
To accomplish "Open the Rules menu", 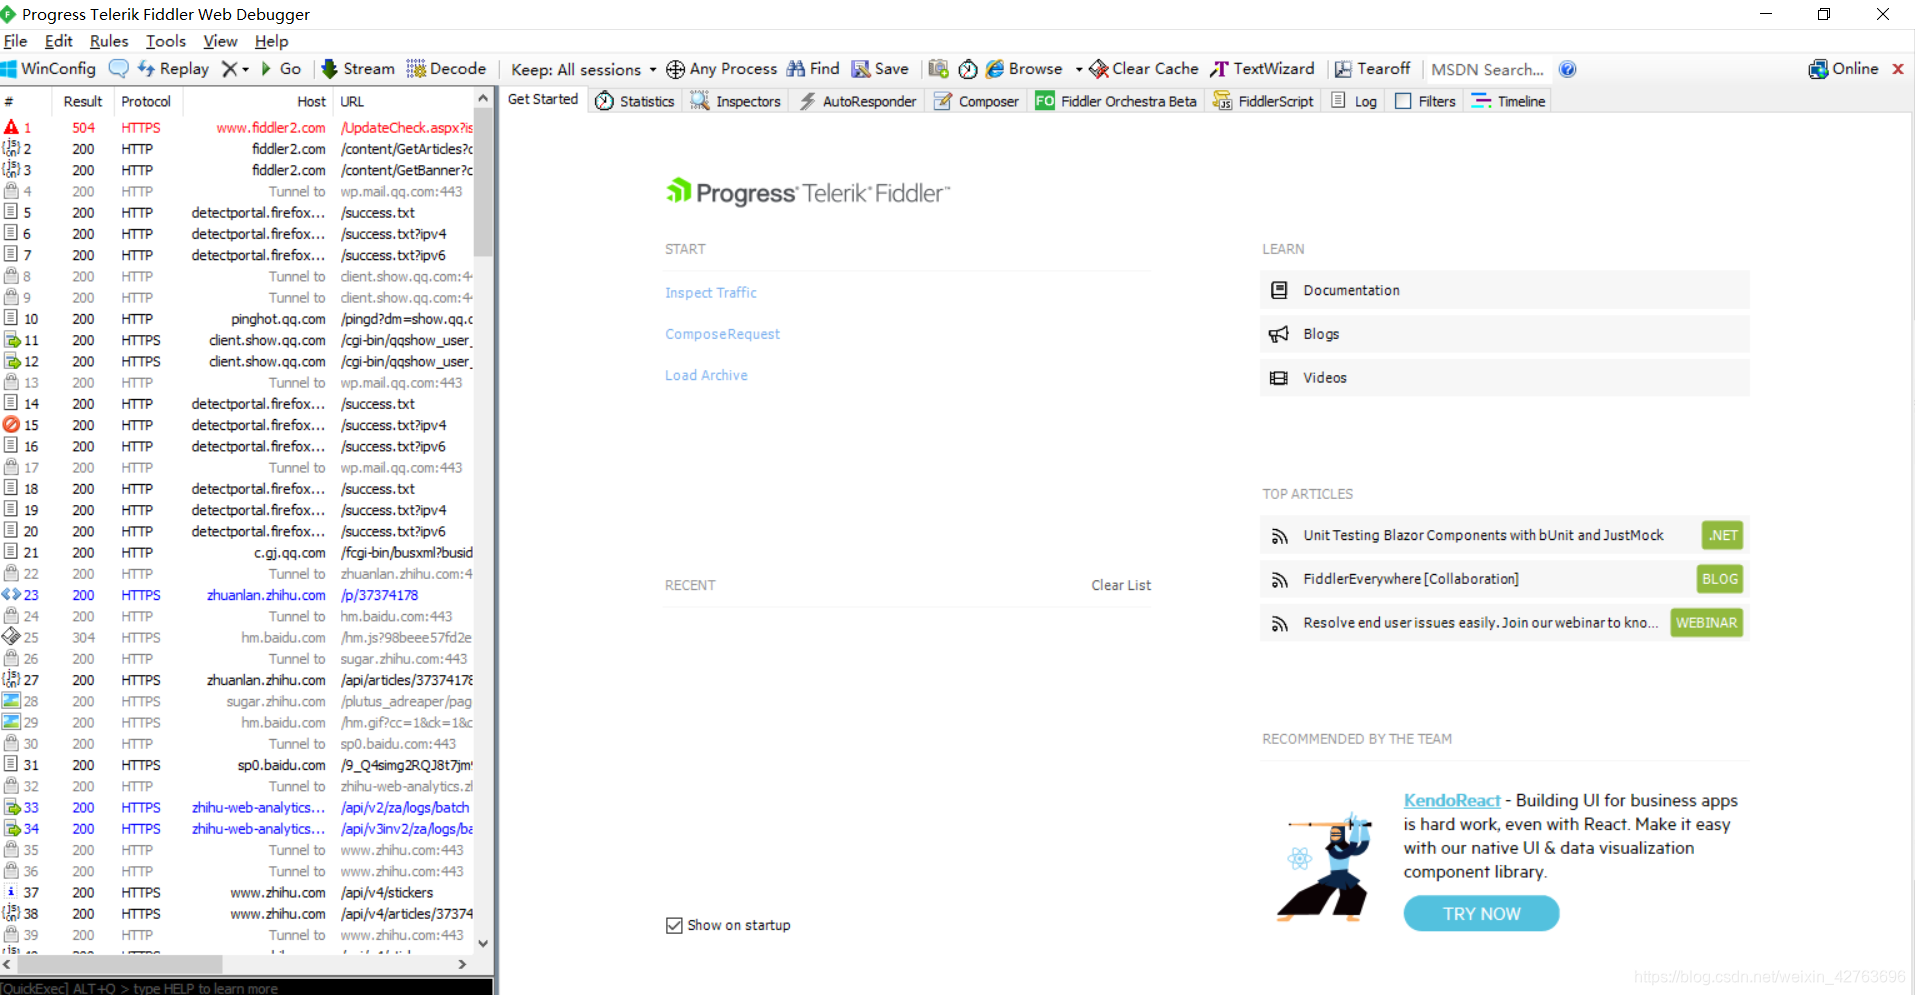I will tap(109, 41).
